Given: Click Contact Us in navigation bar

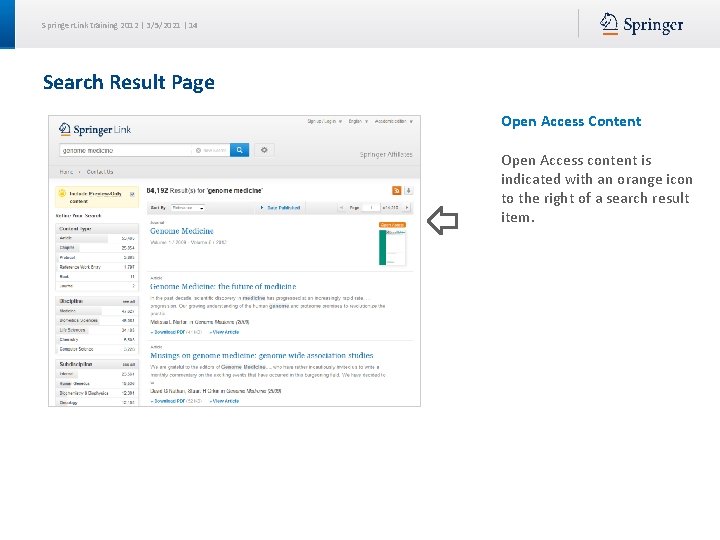Looking at the screenshot, I should [x=100, y=172].
